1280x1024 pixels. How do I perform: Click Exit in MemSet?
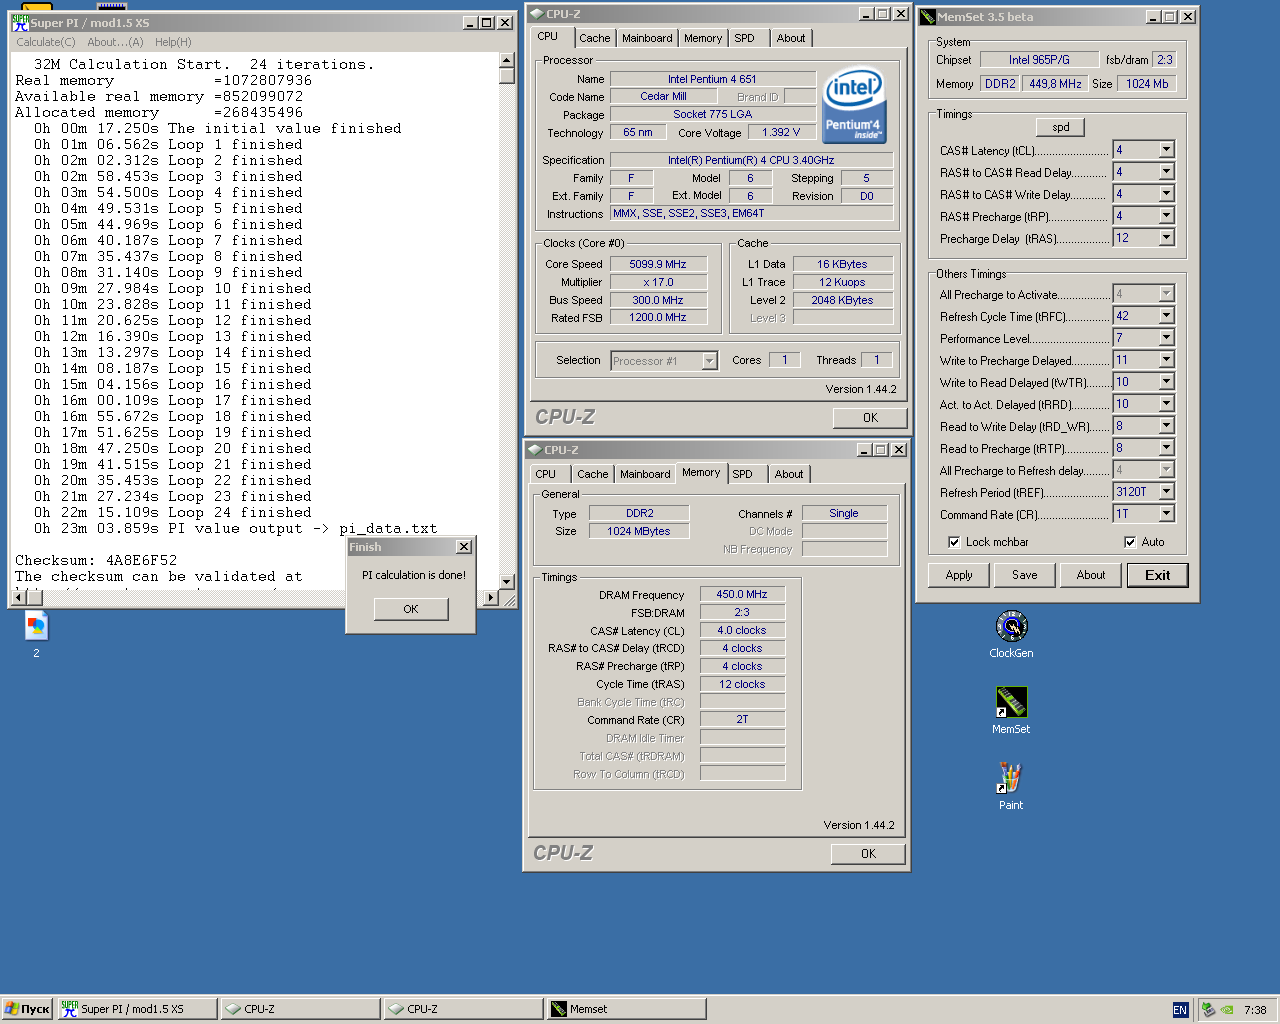(x=1158, y=575)
